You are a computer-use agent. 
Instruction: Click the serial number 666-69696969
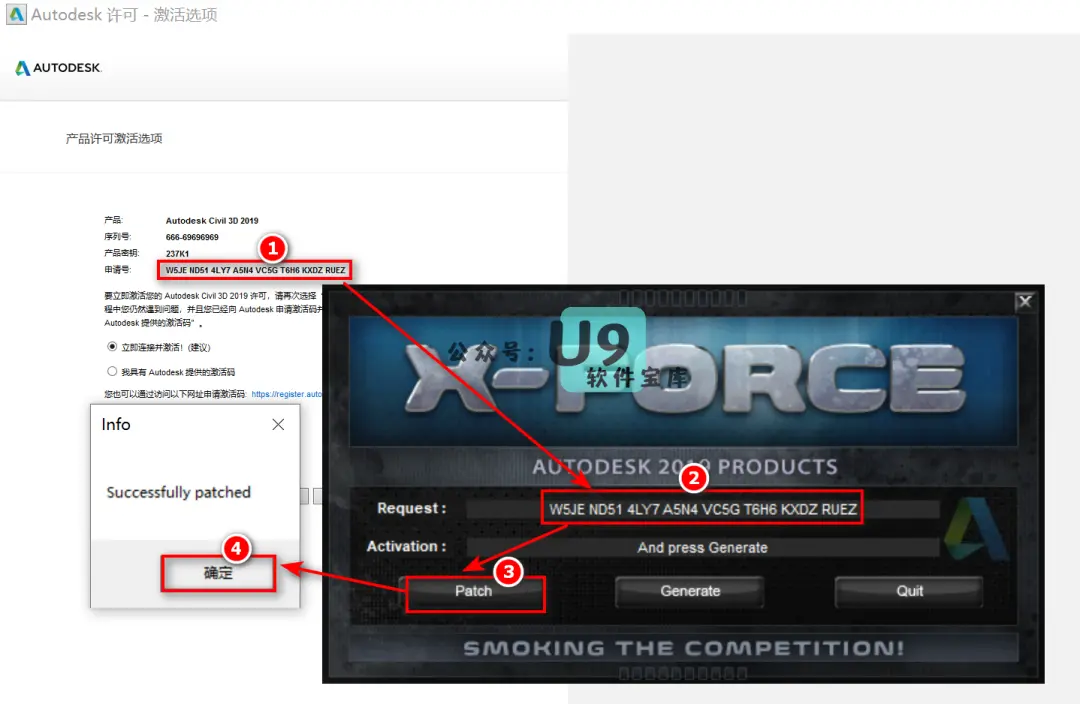click(x=192, y=237)
